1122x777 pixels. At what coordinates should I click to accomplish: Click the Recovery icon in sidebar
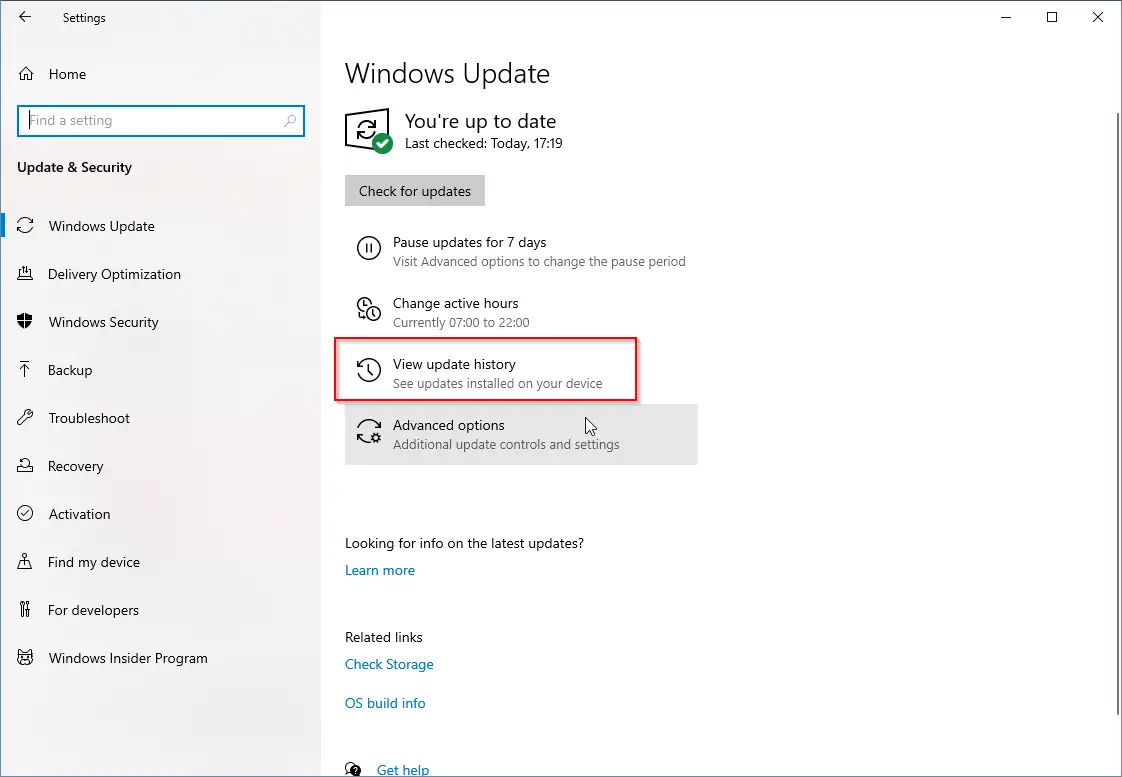click(25, 465)
